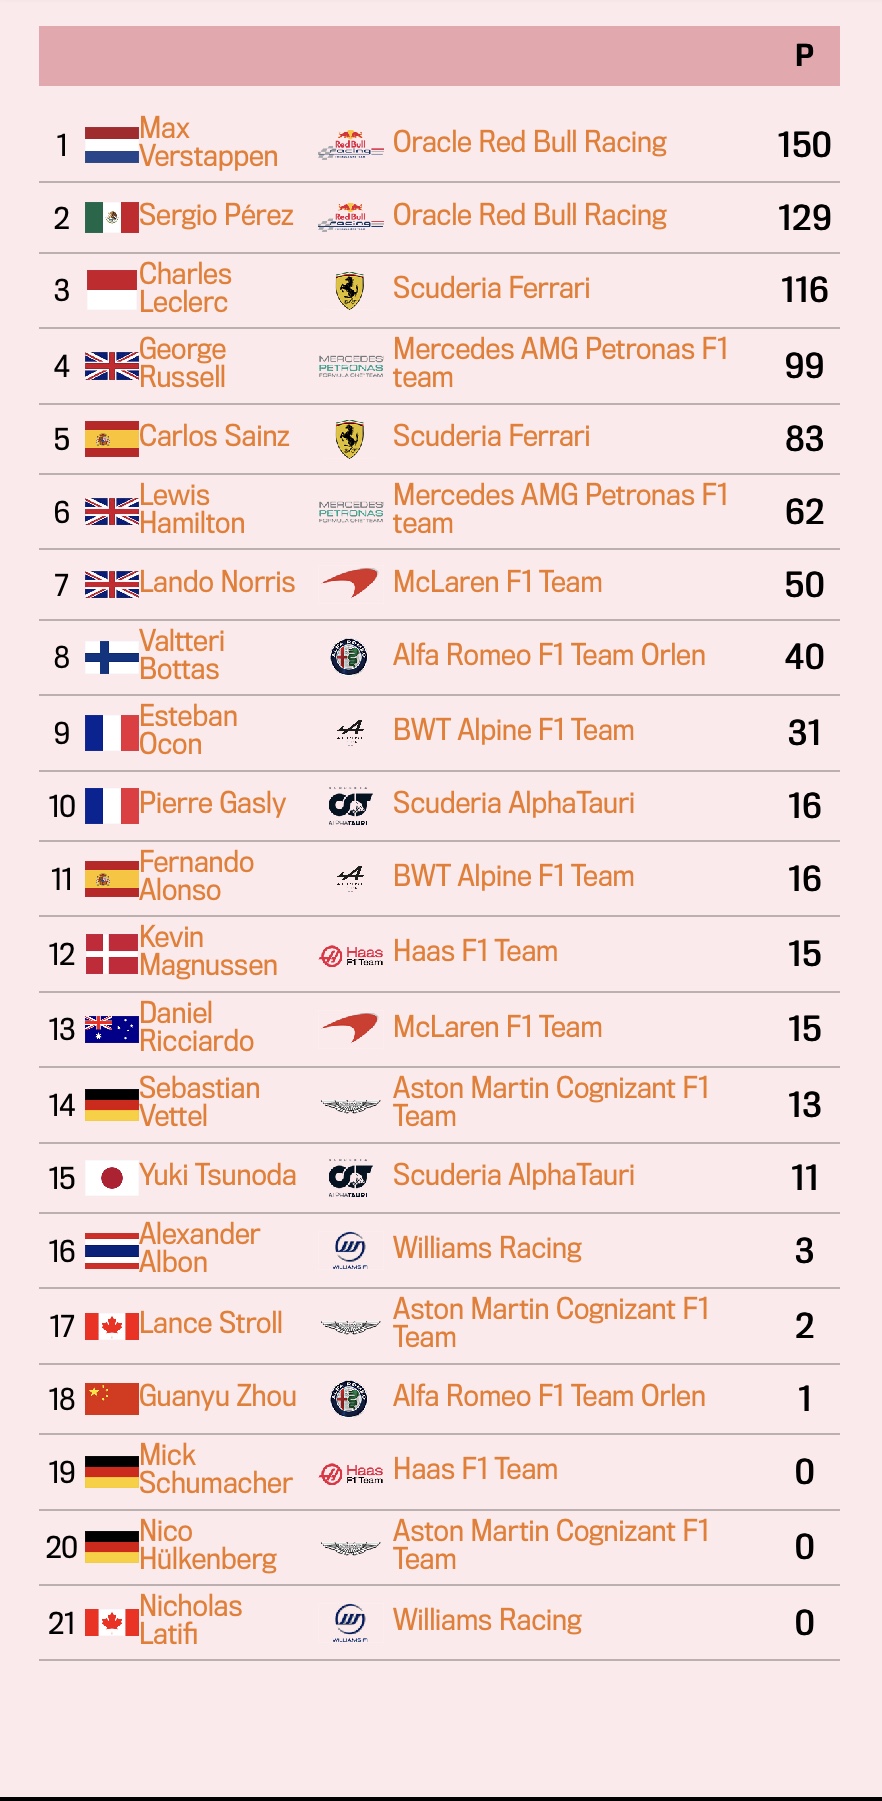Image resolution: width=882 pixels, height=1801 pixels.
Task: Click the Williams logo next to Alexander Albon
Action: click(x=350, y=1251)
